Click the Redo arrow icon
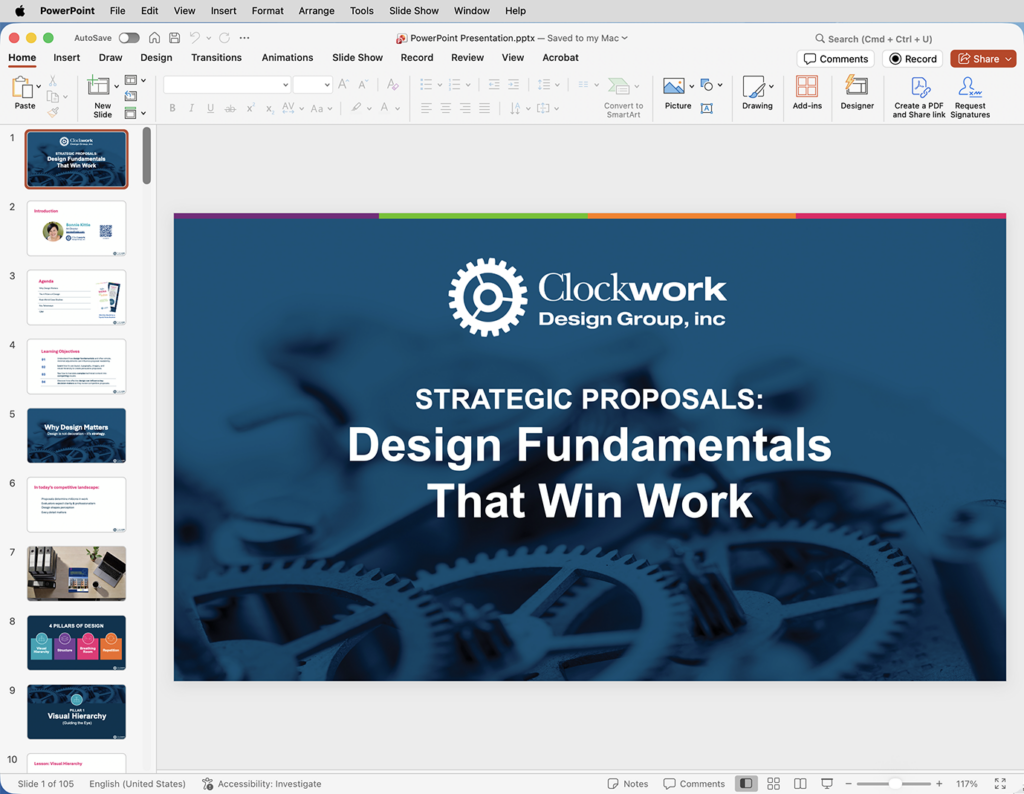The height and width of the screenshot is (794, 1024). tap(225, 38)
